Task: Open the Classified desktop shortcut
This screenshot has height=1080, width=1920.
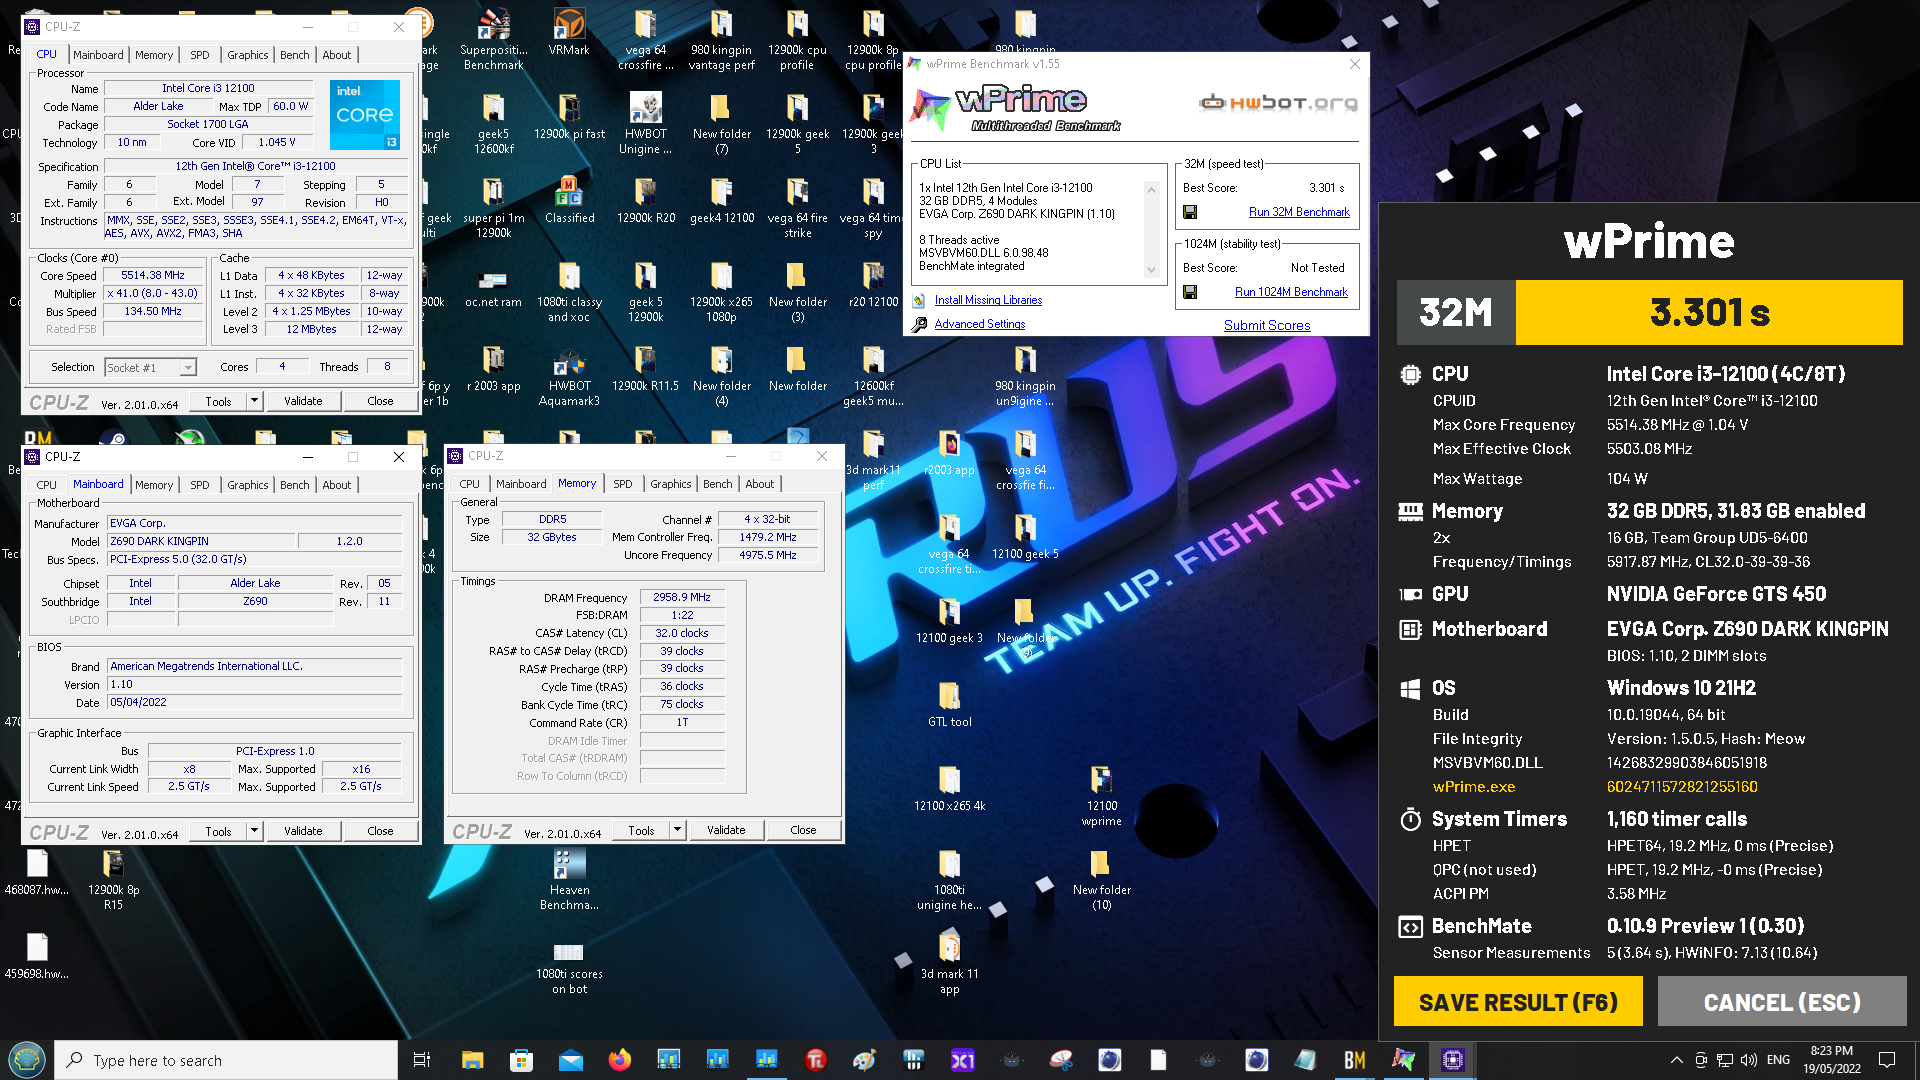Action: pyautogui.click(x=569, y=200)
